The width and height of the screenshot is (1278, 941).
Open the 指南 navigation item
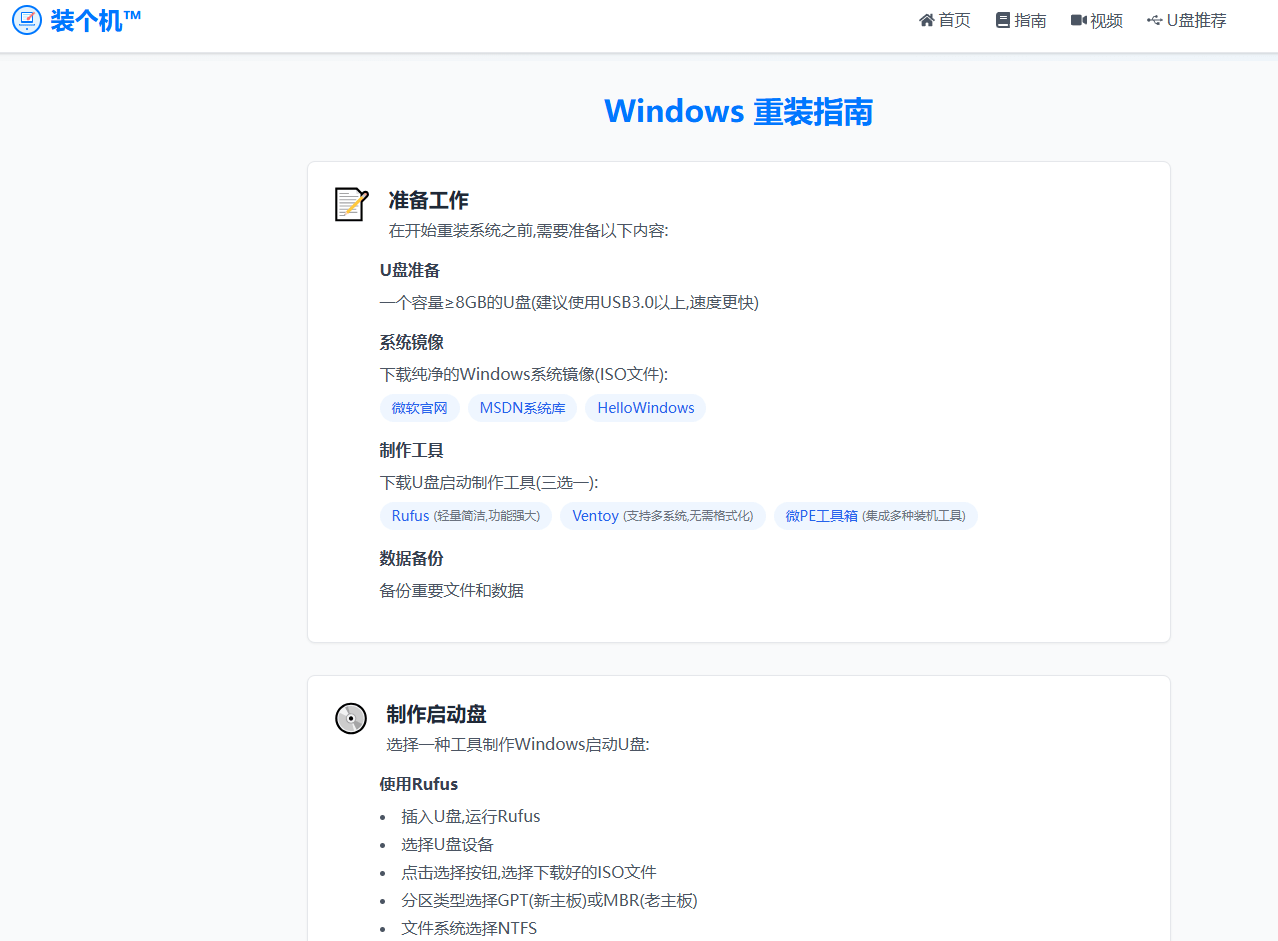1028,19
